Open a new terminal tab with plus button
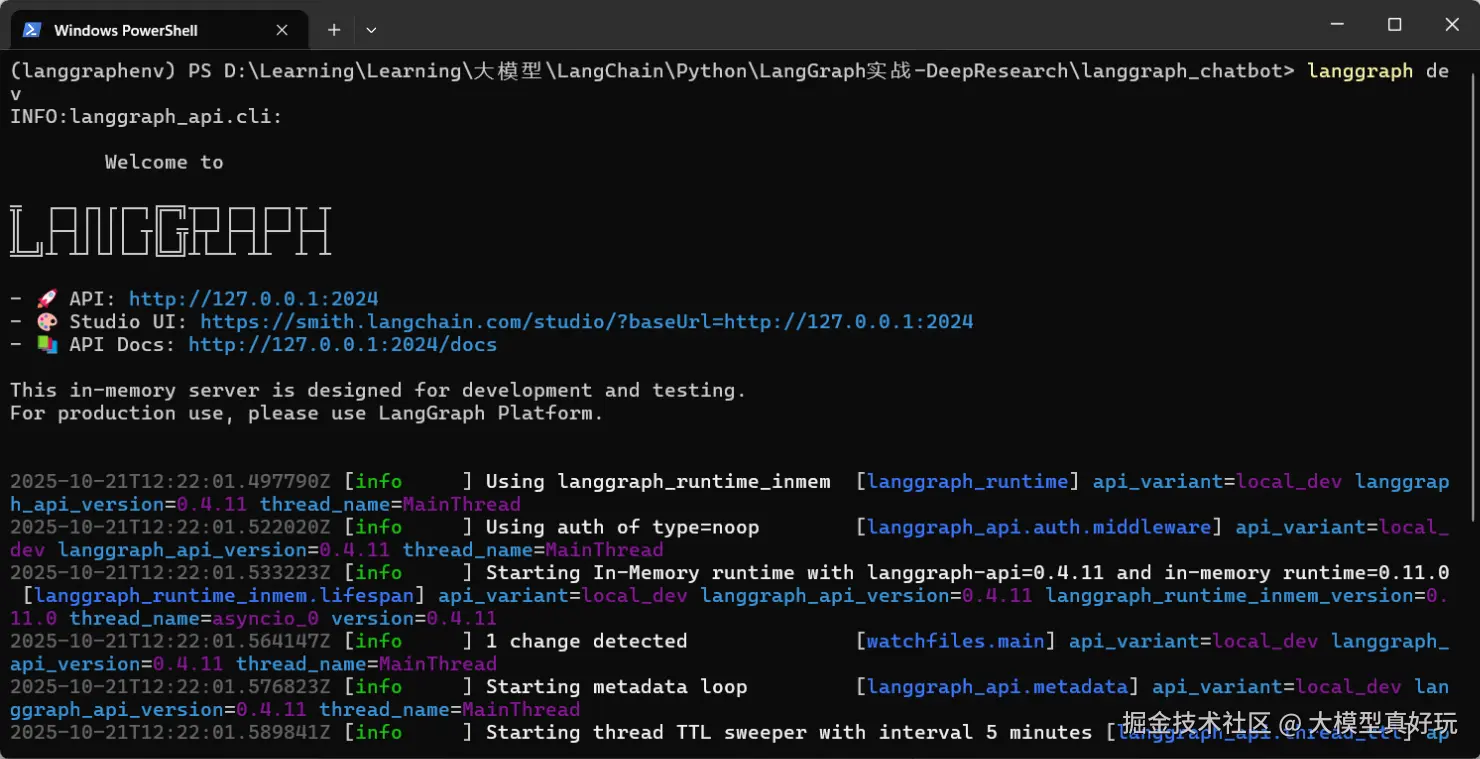This screenshot has height=759, width=1480. tap(334, 30)
